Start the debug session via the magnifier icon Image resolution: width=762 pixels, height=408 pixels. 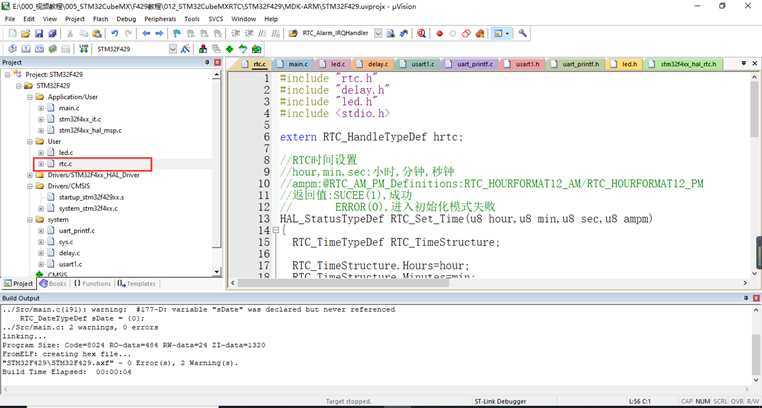click(x=421, y=34)
